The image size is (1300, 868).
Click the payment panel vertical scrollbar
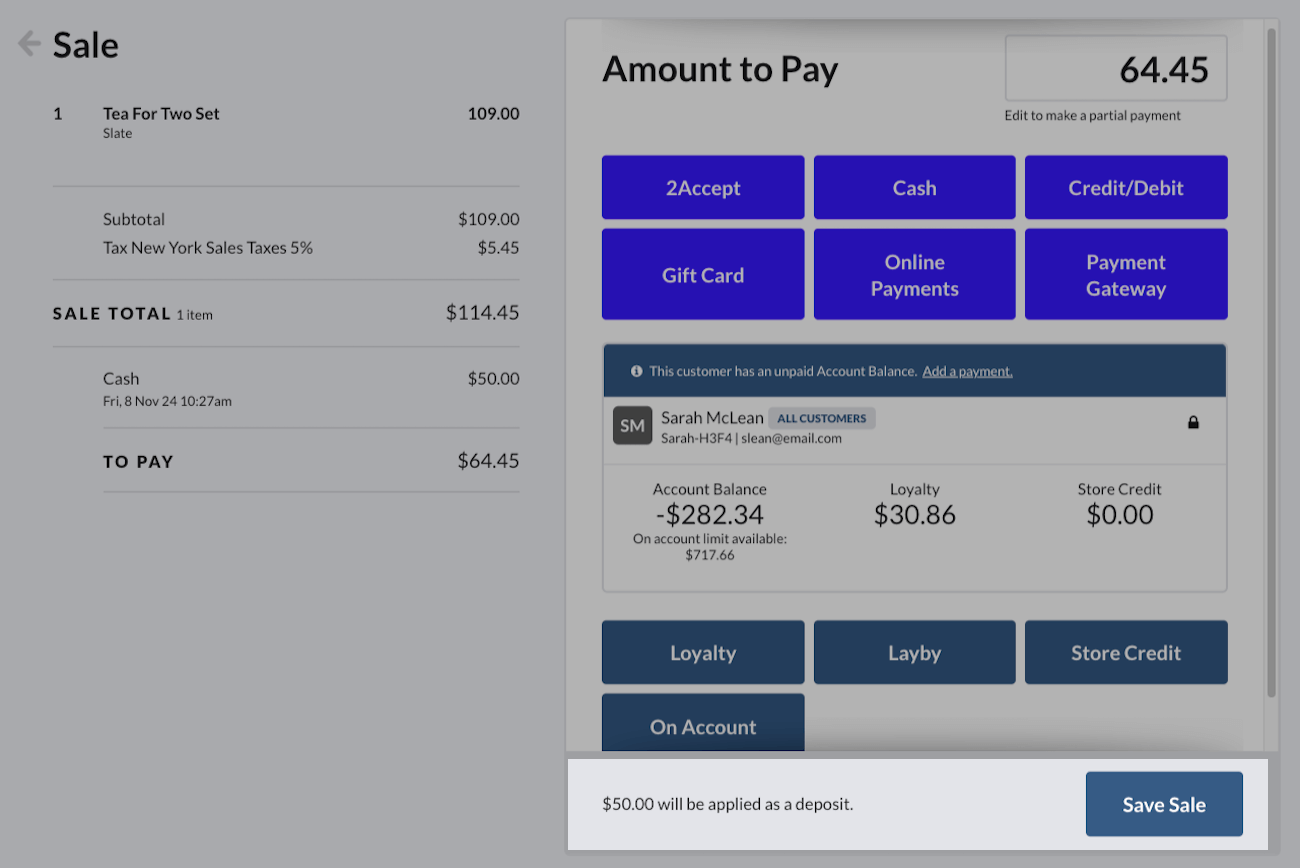pos(1272,360)
